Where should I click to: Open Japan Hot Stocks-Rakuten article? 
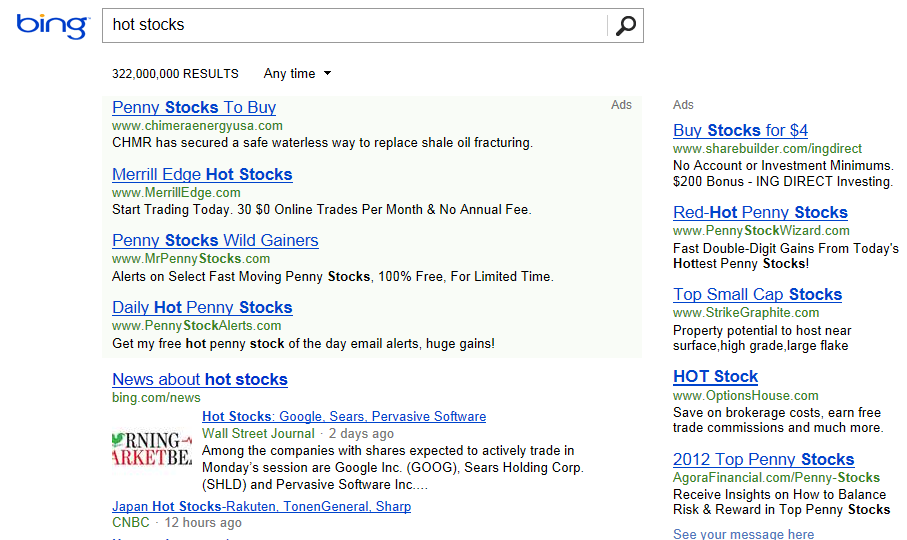[261, 507]
